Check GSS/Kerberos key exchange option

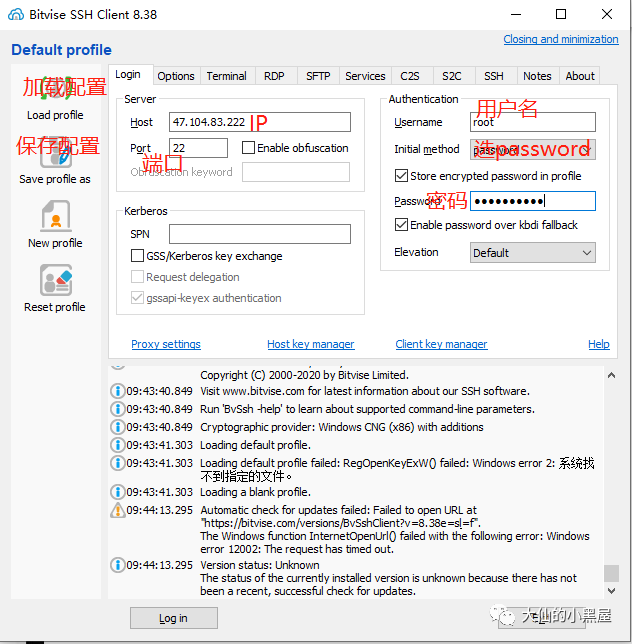(138, 256)
